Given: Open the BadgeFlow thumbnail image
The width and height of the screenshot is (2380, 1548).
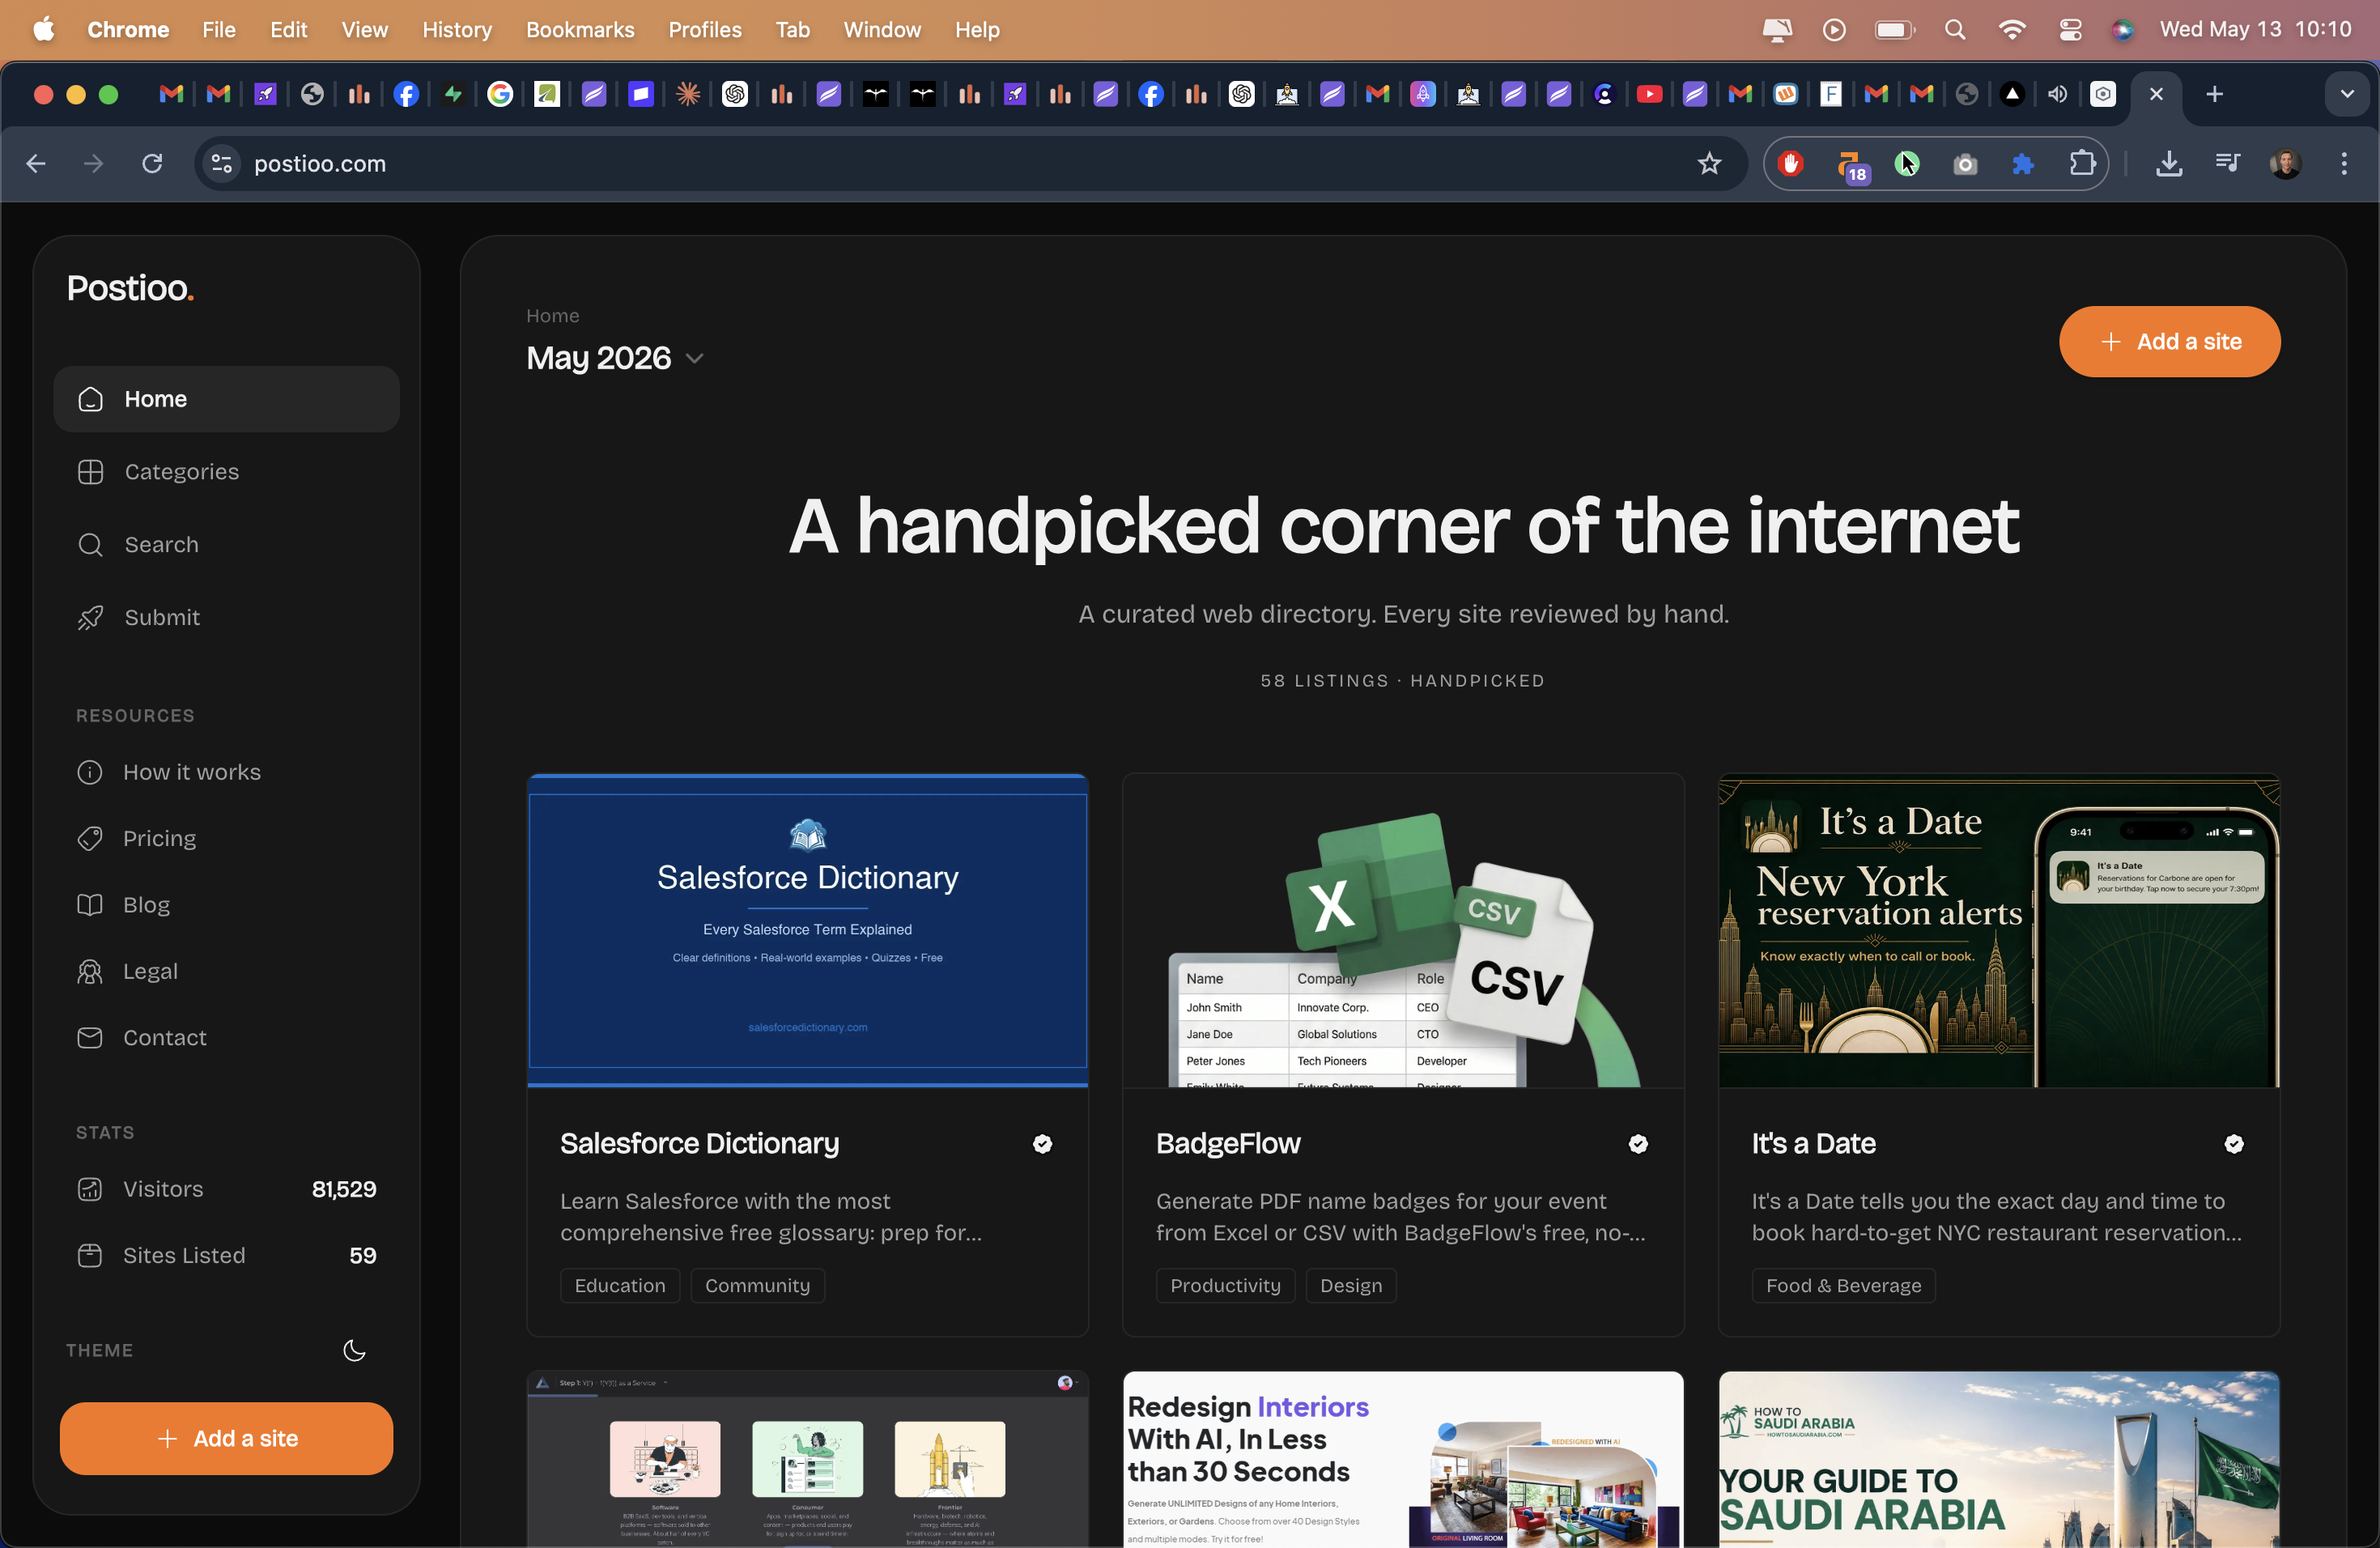Looking at the screenshot, I should [1403, 930].
